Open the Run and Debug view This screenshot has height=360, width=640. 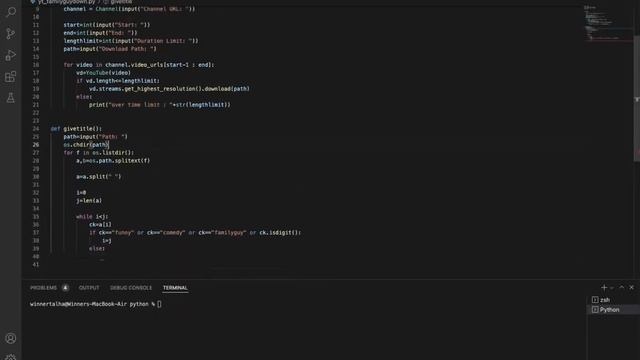coord(11,55)
